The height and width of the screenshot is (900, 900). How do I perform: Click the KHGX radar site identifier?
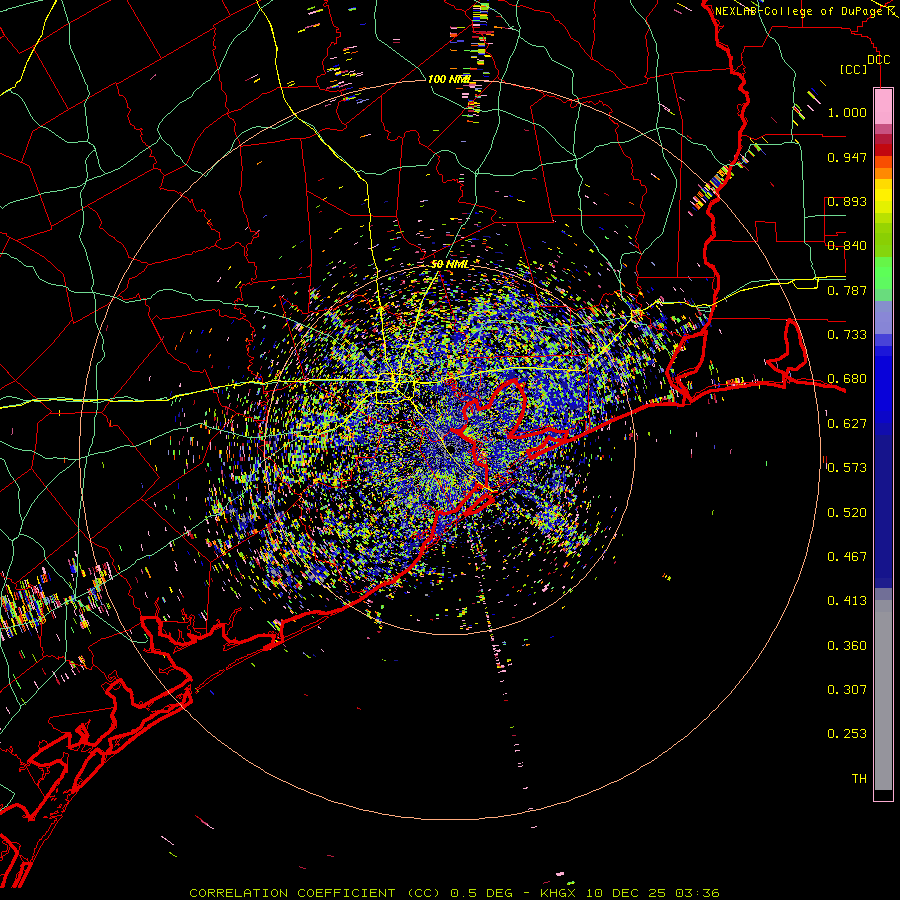pos(557,893)
